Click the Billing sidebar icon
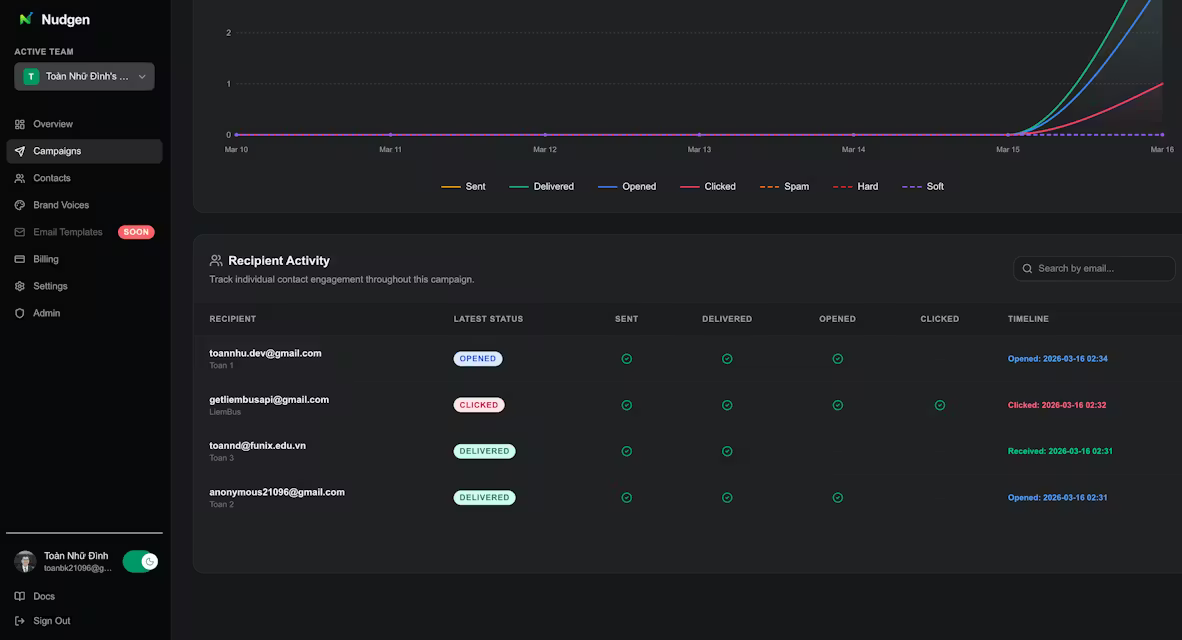1182x640 pixels. (18, 258)
